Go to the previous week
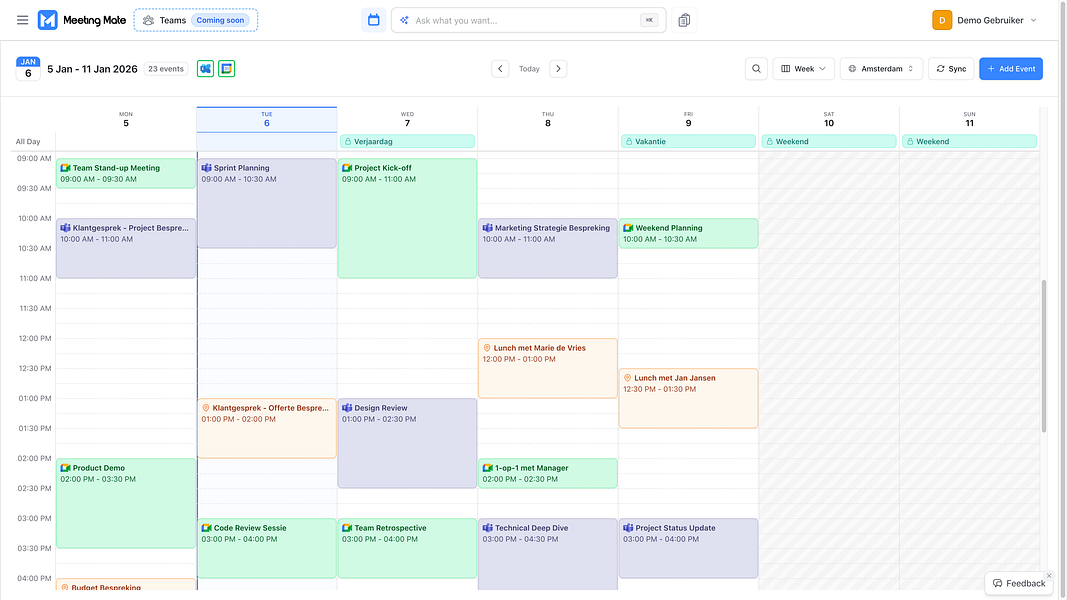This screenshot has height=600, width=1067. tap(500, 69)
